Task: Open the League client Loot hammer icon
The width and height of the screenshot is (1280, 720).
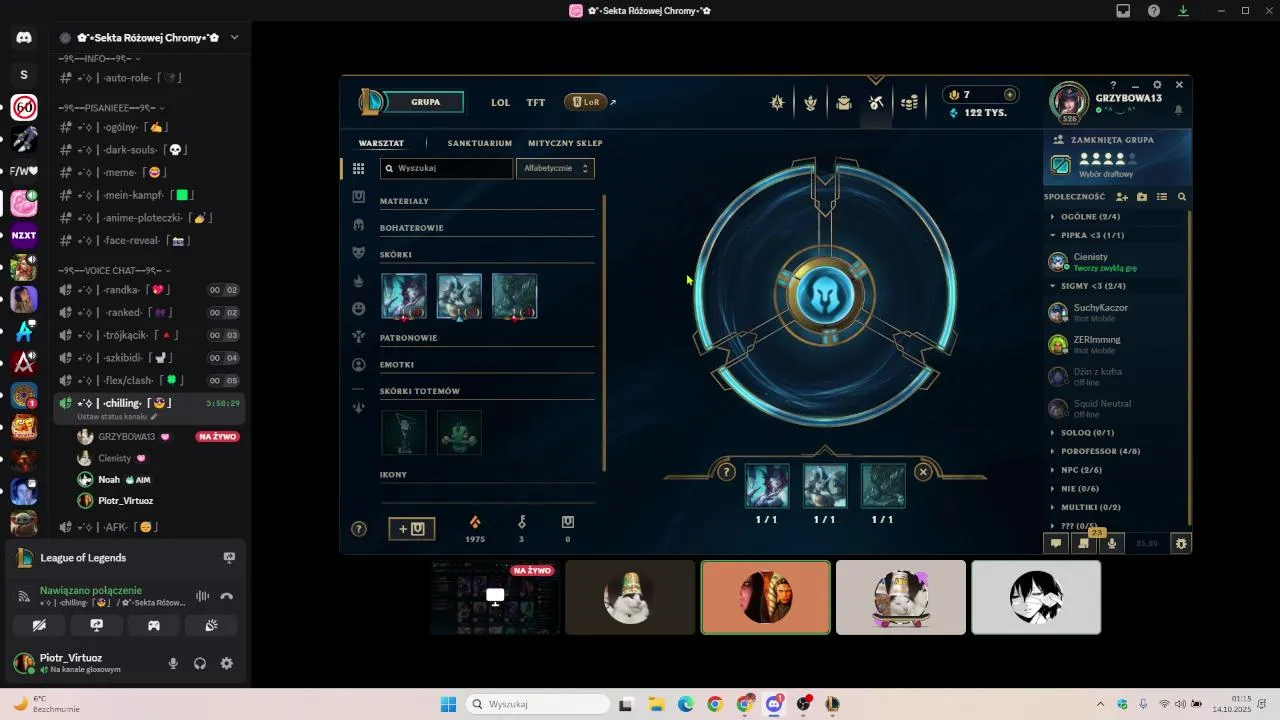Action: (x=876, y=102)
